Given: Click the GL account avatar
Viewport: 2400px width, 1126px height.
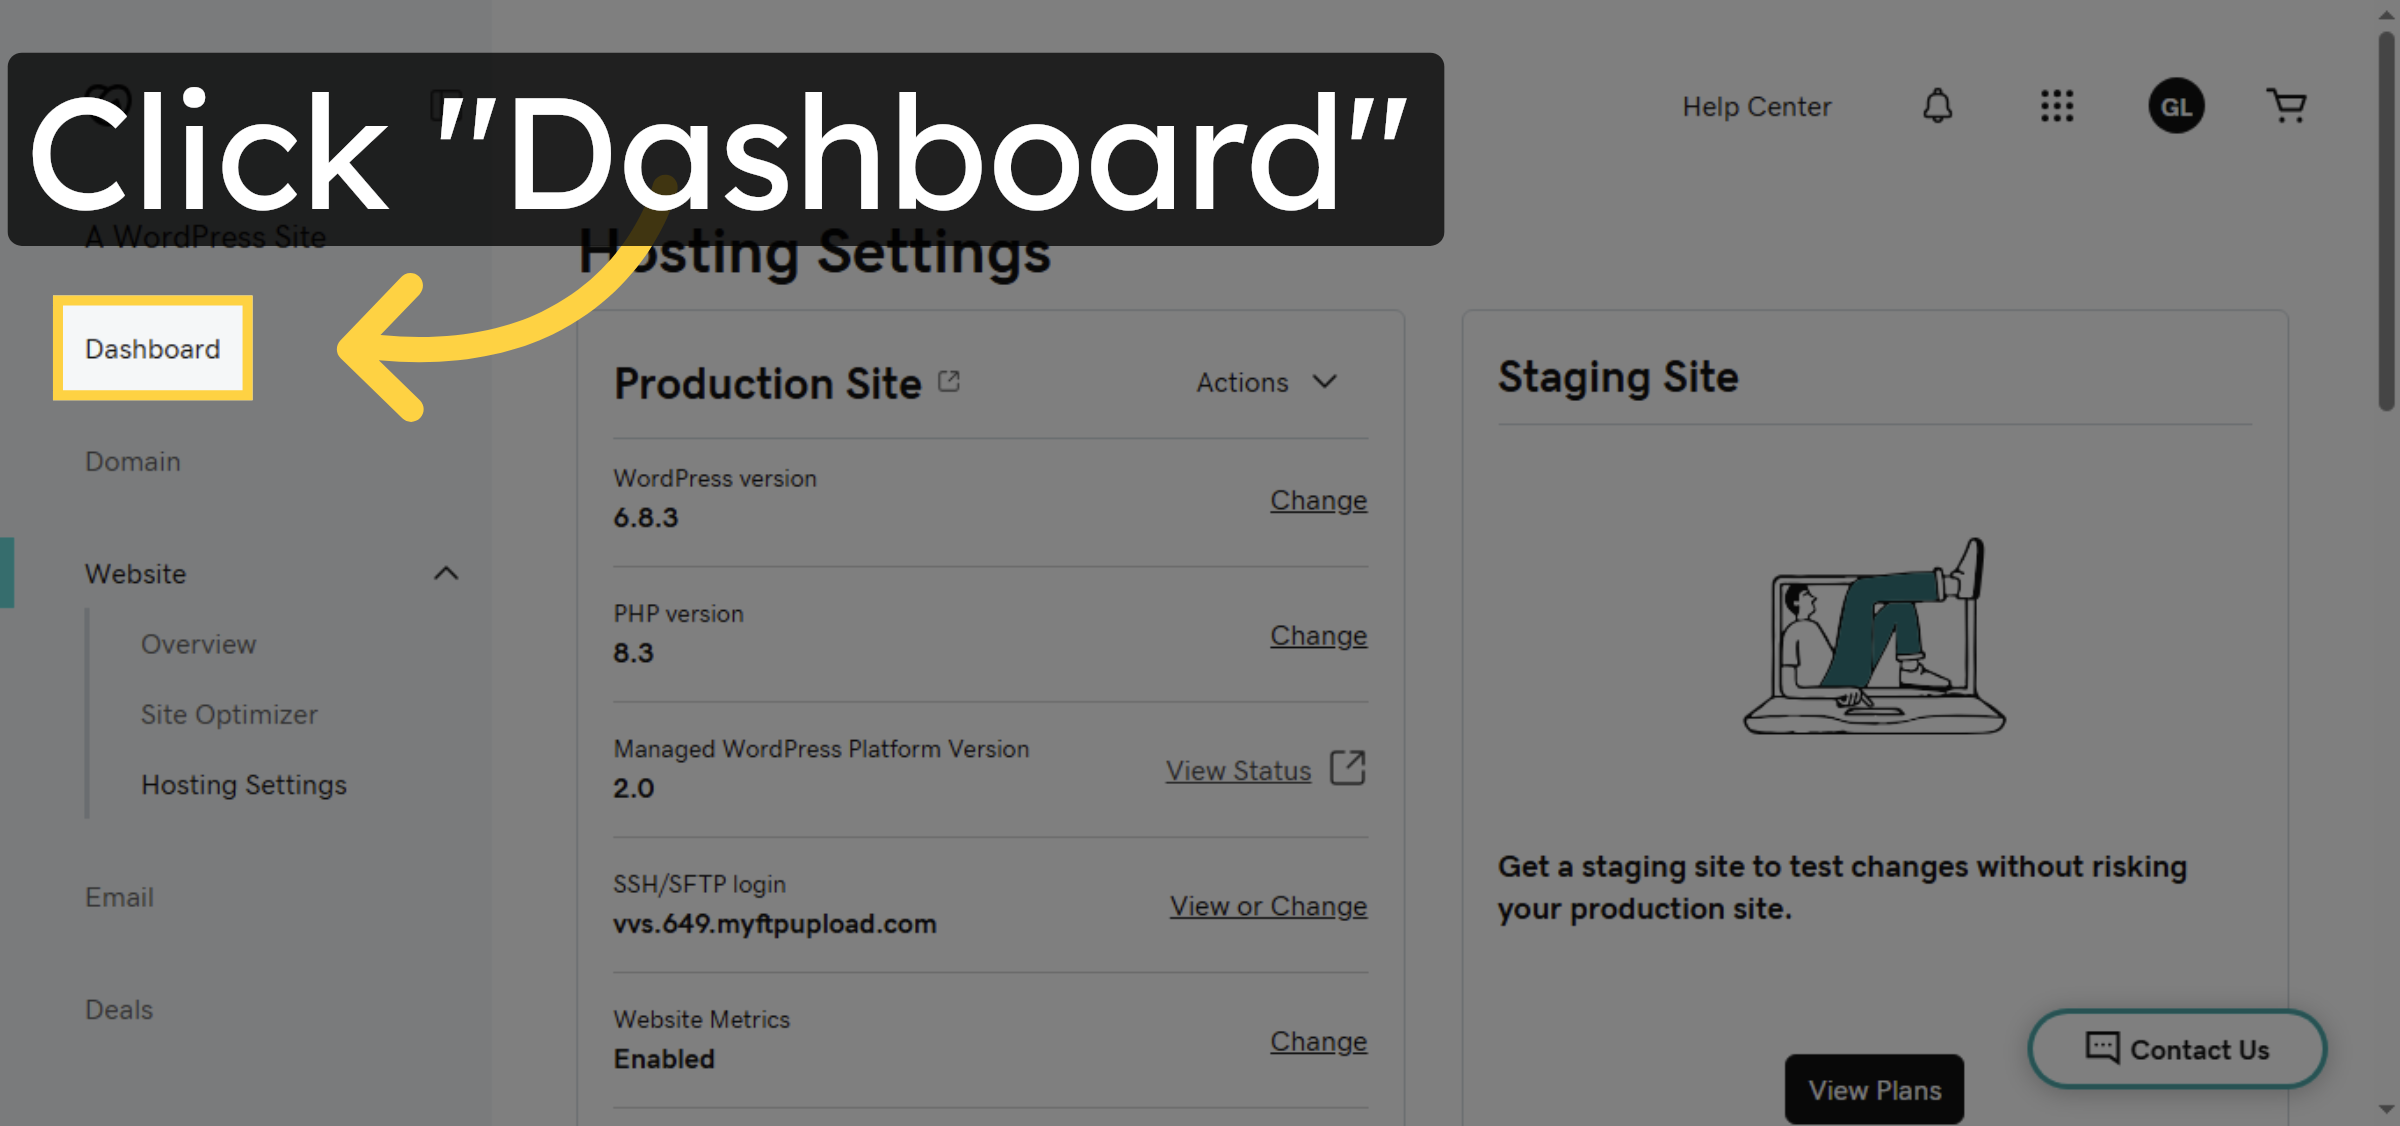Looking at the screenshot, I should tap(2176, 106).
